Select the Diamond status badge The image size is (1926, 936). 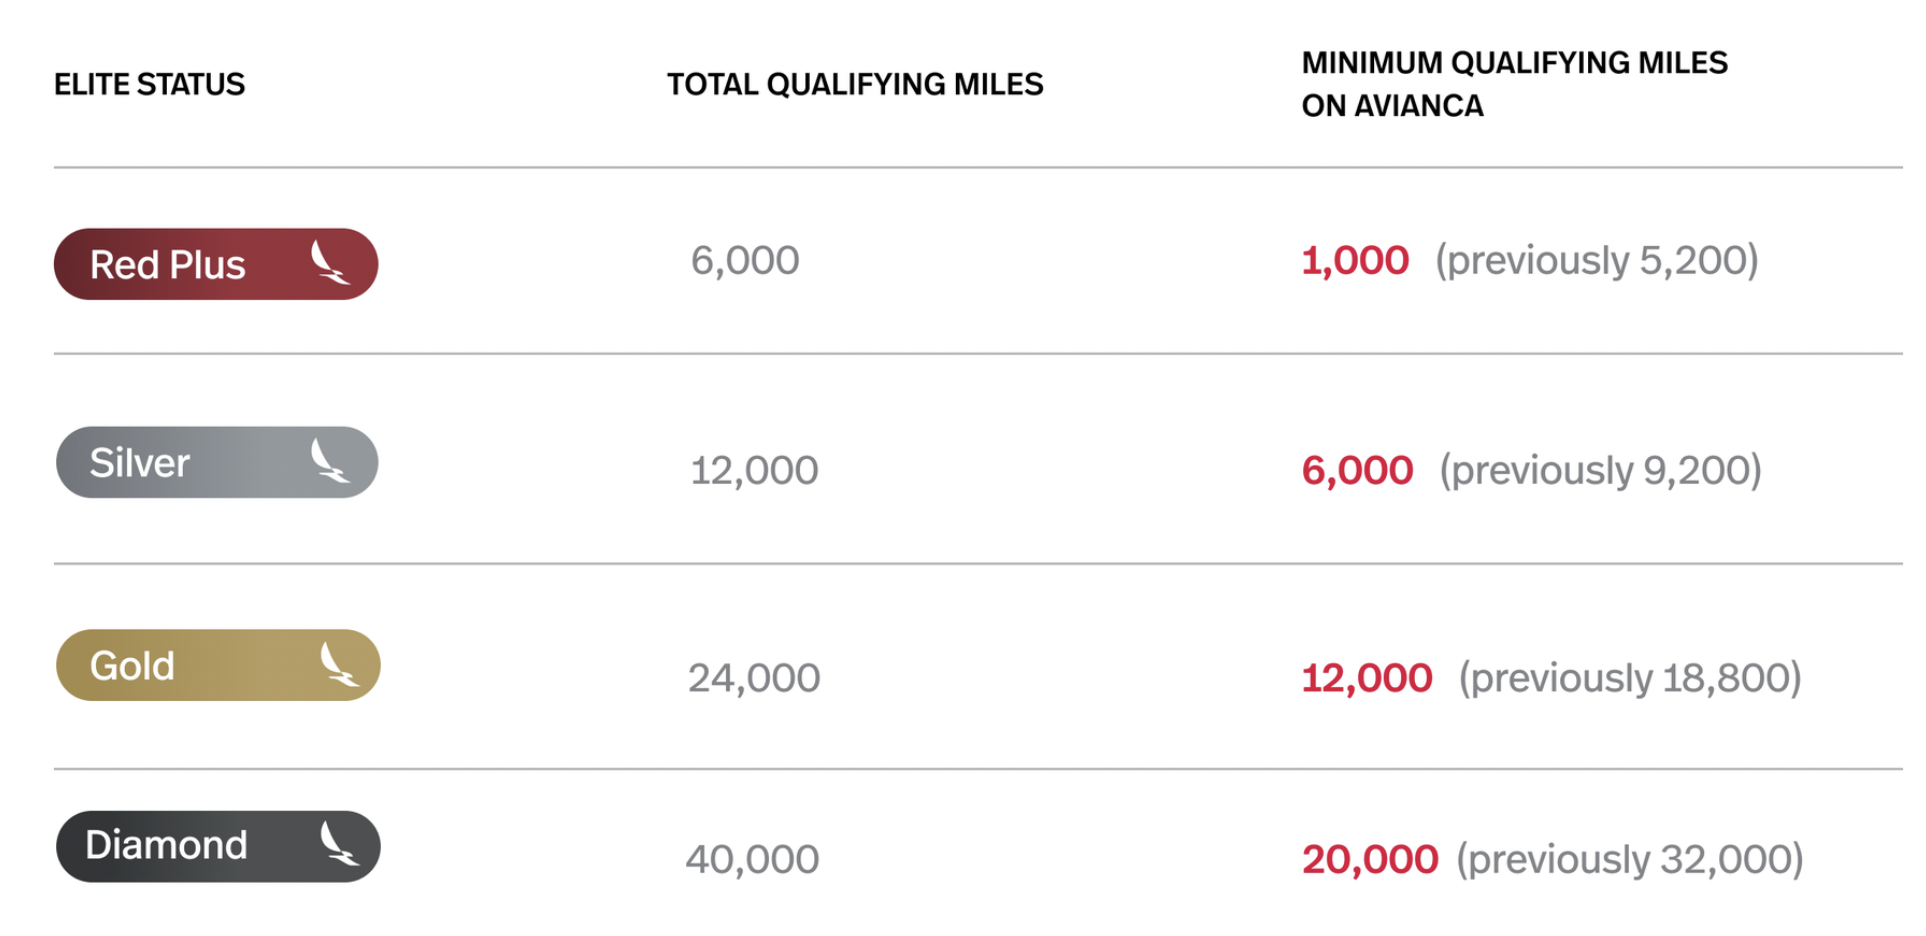[x=218, y=846]
